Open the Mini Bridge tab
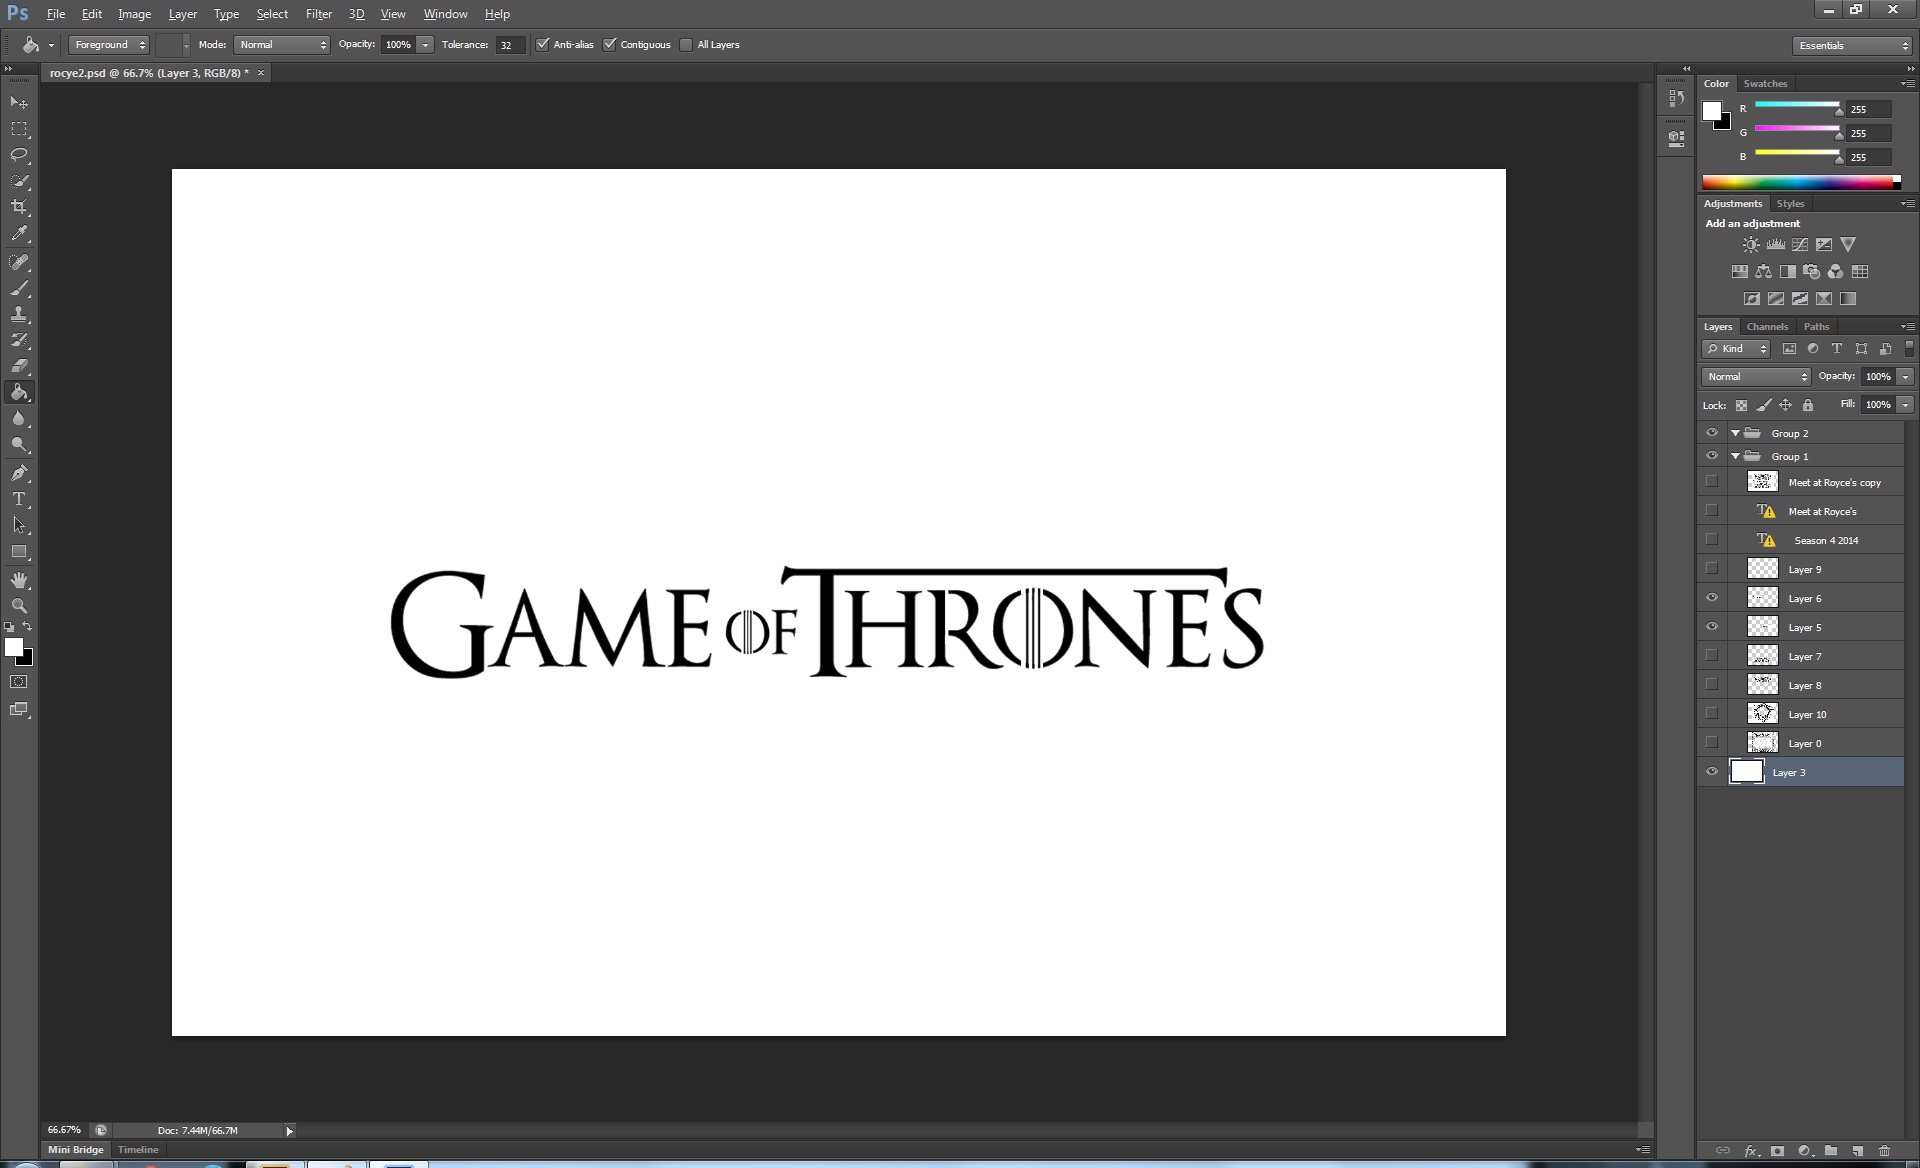The width and height of the screenshot is (1920, 1168). (76, 1150)
